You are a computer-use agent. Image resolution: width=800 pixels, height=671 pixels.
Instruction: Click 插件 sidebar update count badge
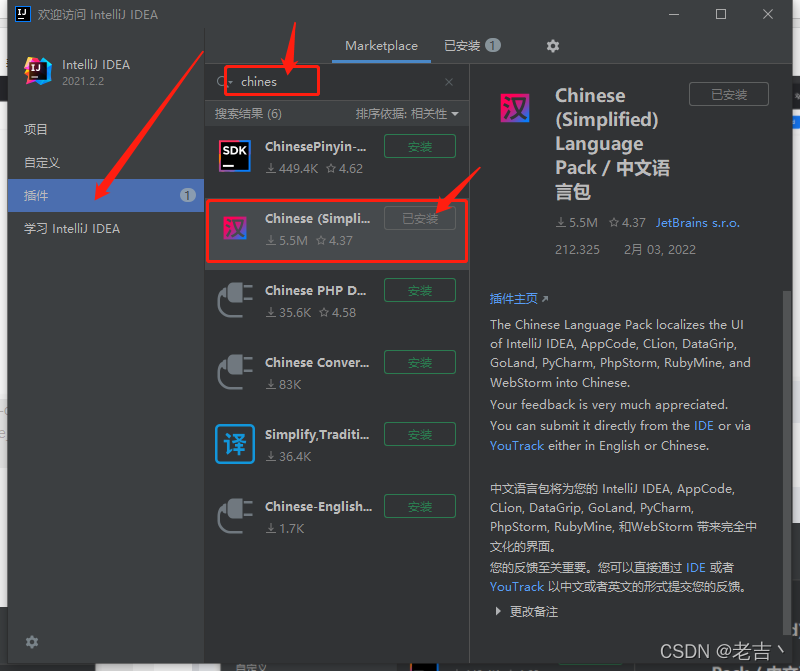pyautogui.click(x=187, y=195)
